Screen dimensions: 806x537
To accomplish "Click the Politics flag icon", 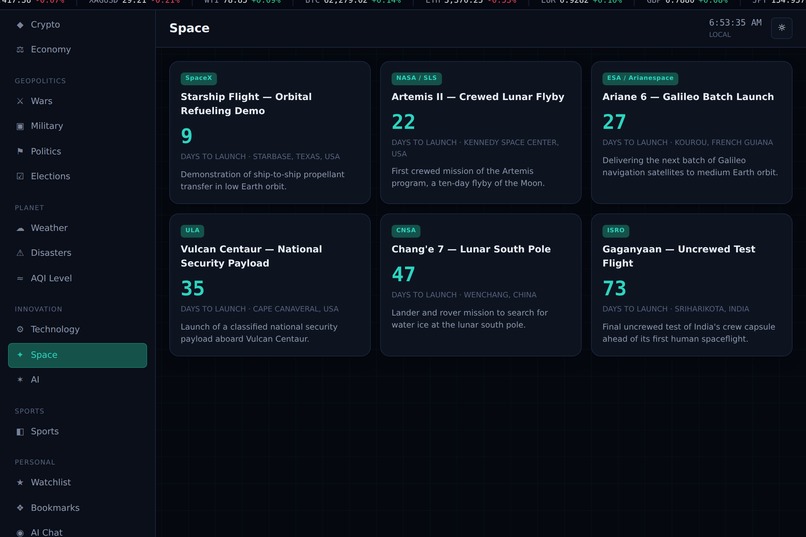I will (20, 151).
